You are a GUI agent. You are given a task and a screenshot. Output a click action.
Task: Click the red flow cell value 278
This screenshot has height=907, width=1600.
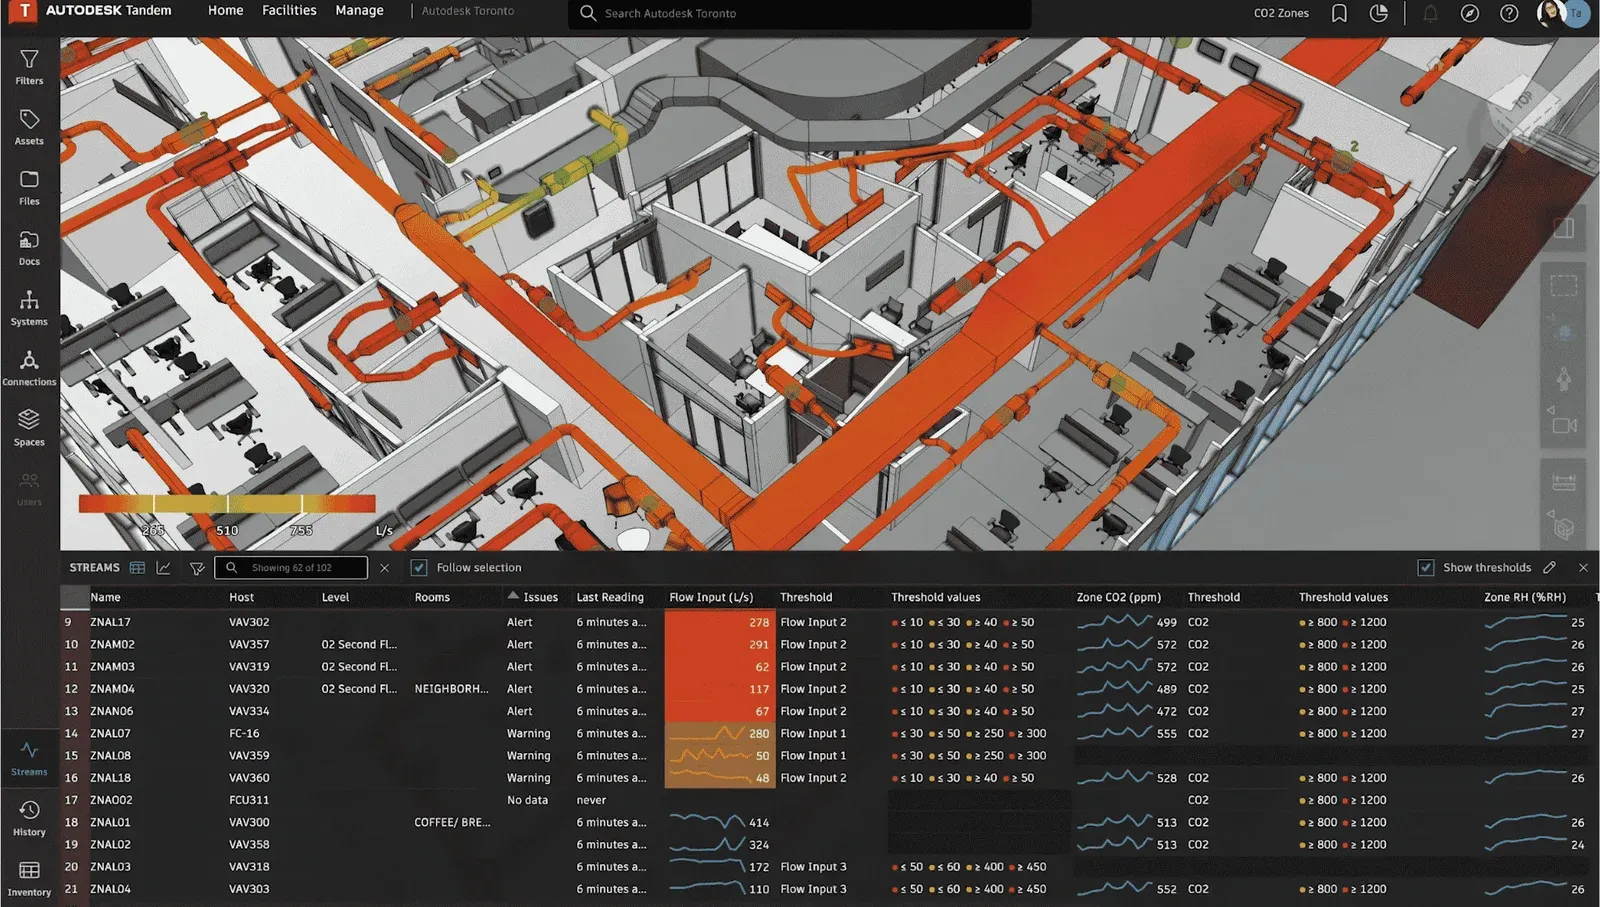tap(720, 622)
